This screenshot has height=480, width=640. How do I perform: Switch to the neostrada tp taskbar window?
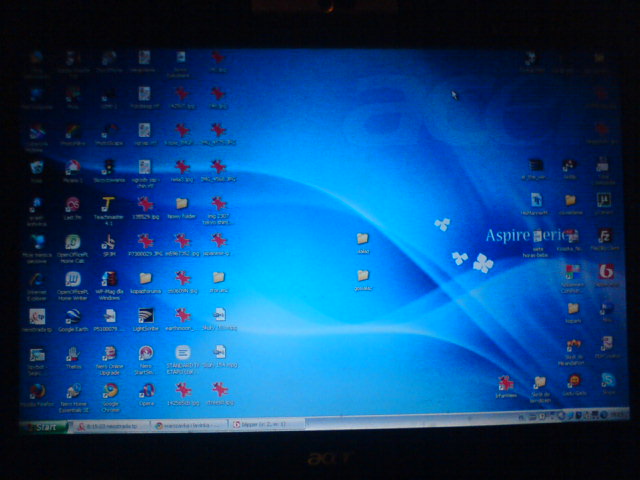coord(110,426)
